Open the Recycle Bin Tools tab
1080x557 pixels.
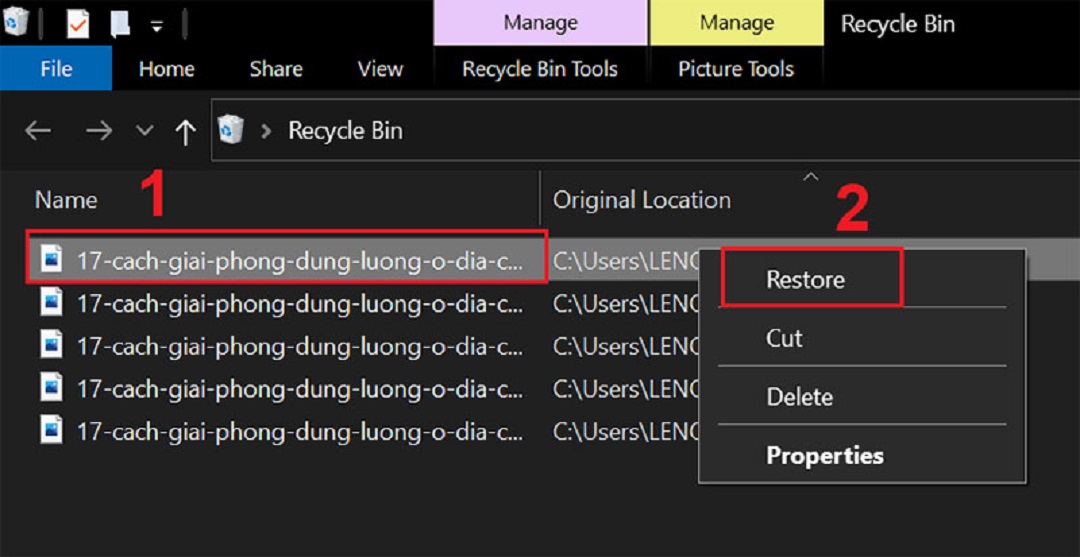[540, 69]
